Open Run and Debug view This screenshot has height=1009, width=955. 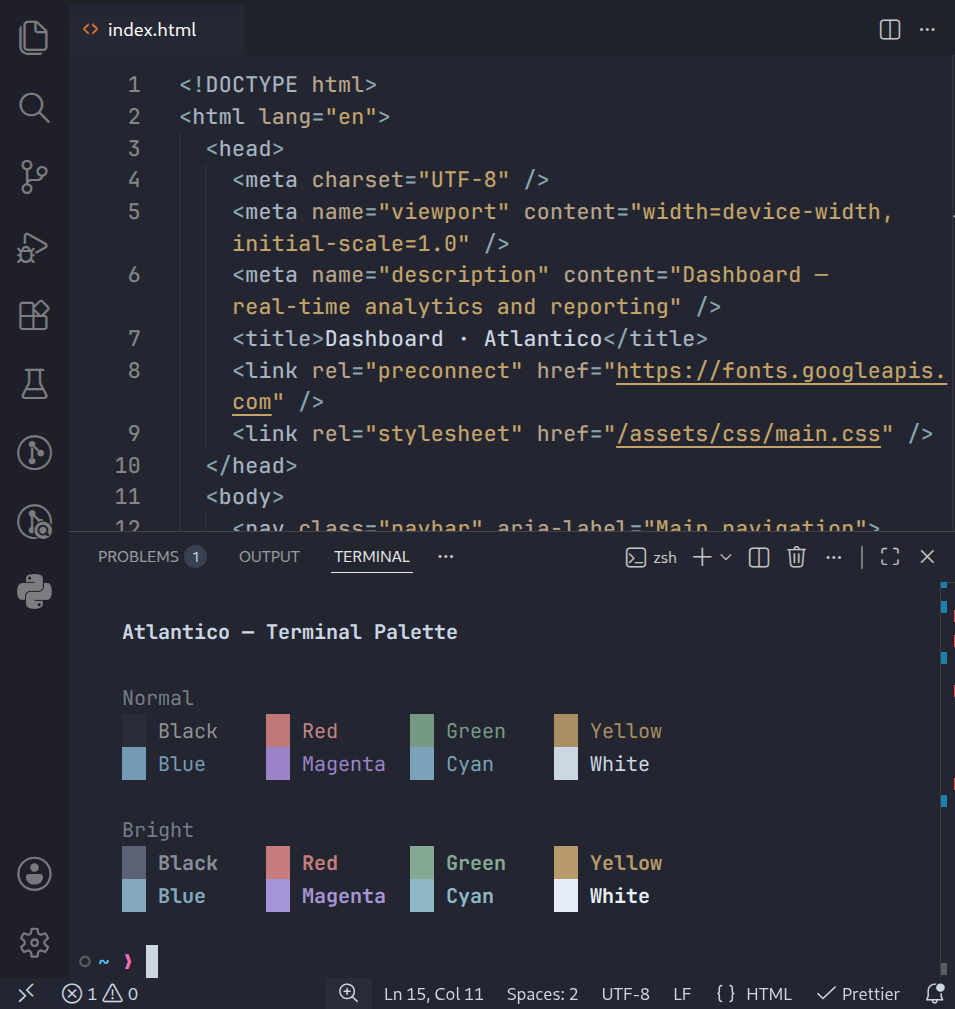33,248
